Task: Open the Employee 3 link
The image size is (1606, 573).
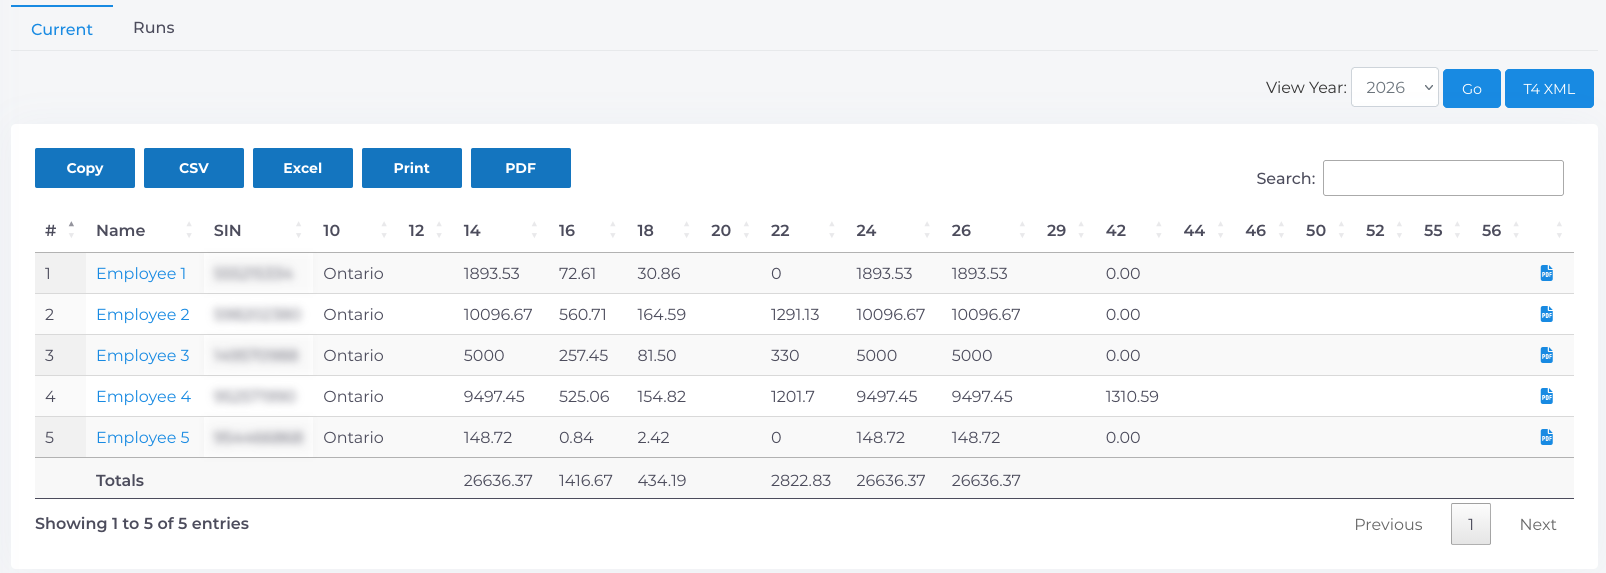Action: [x=142, y=355]
